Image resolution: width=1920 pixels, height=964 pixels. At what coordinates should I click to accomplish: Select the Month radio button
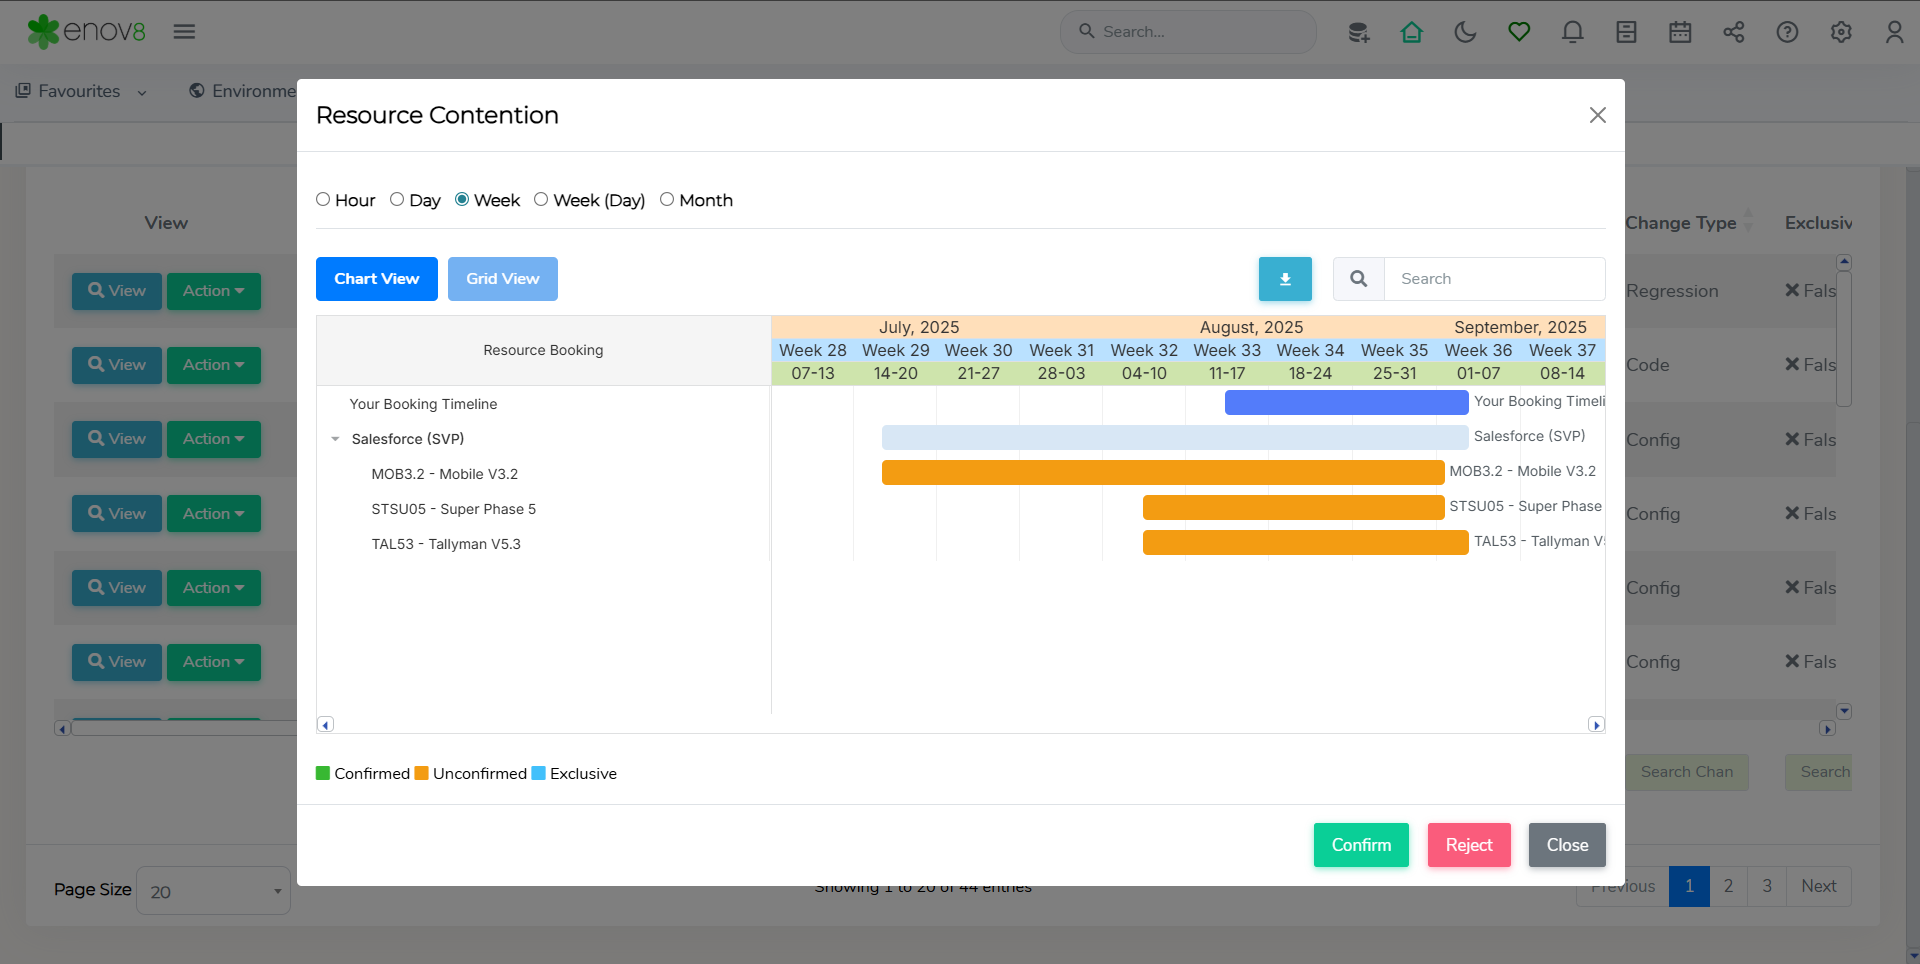pos(667,200)
